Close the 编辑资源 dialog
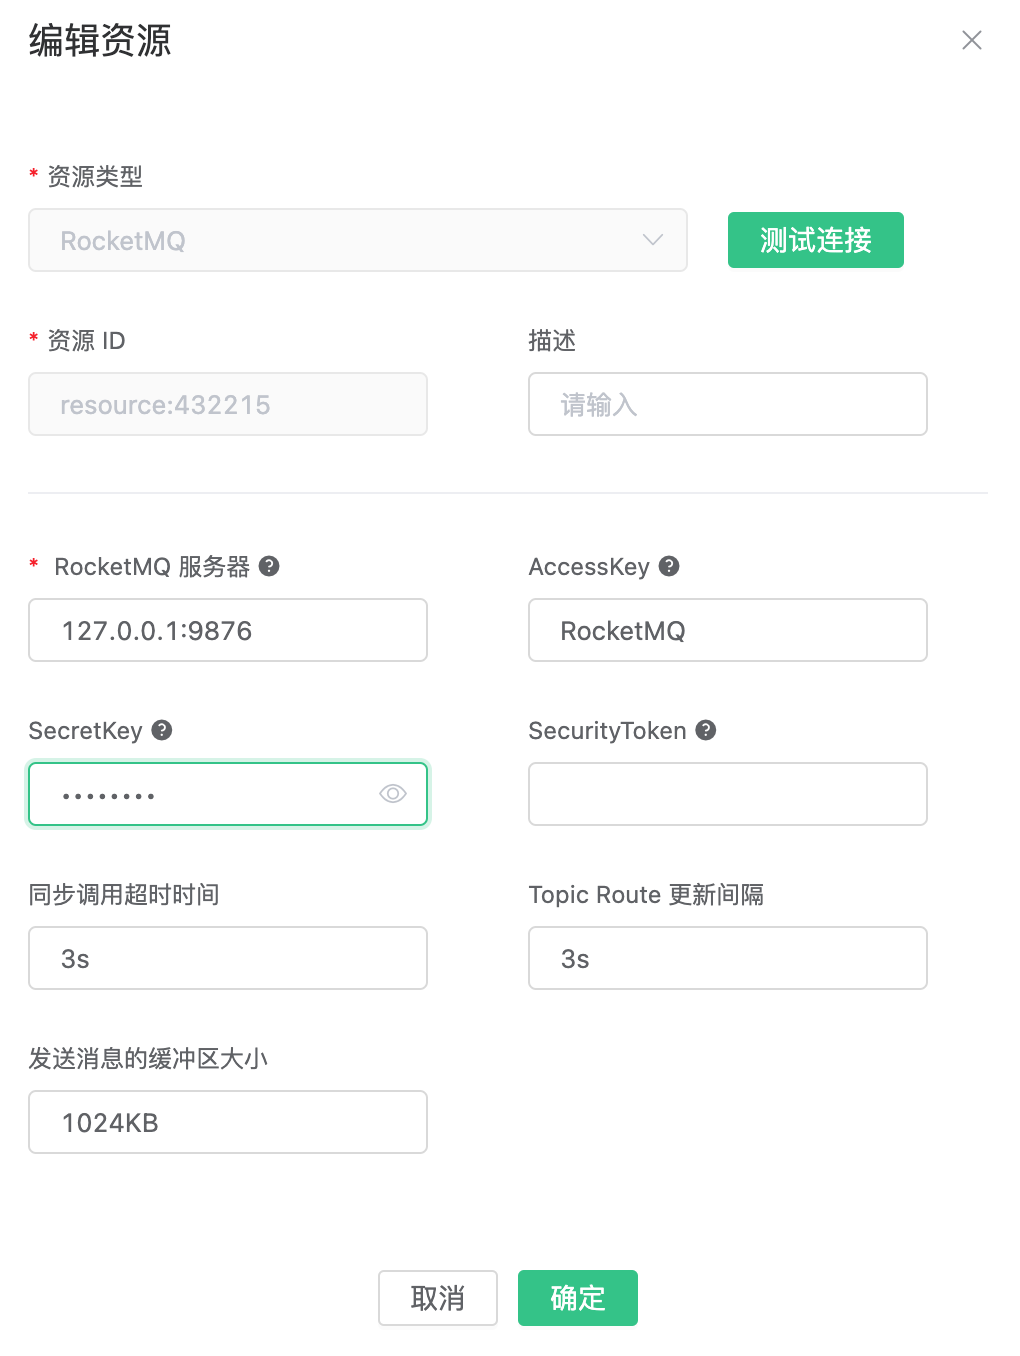 (x=971, y=40)
